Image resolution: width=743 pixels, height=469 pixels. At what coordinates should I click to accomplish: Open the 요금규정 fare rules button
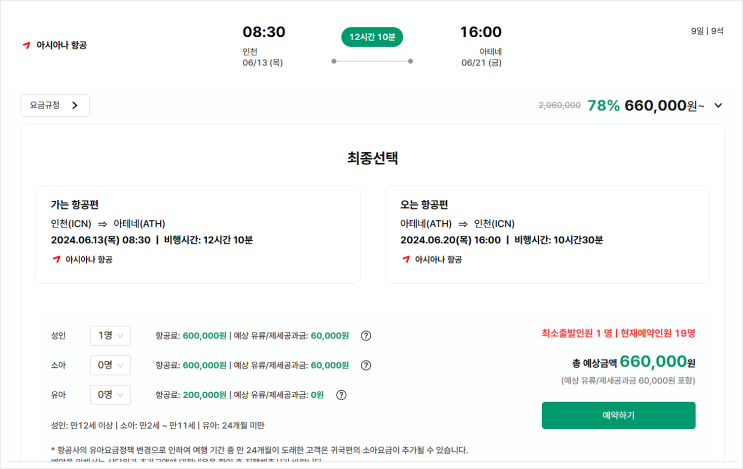55,105
